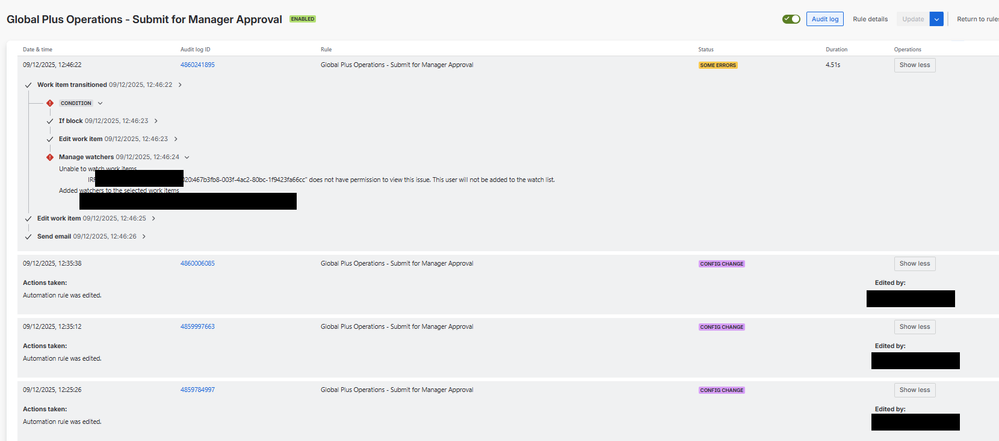Image resolution: width=999 pixels, height=441 pixels.
Task: Click the ENABLED badge next to title
Action: [x=303, y=19]
